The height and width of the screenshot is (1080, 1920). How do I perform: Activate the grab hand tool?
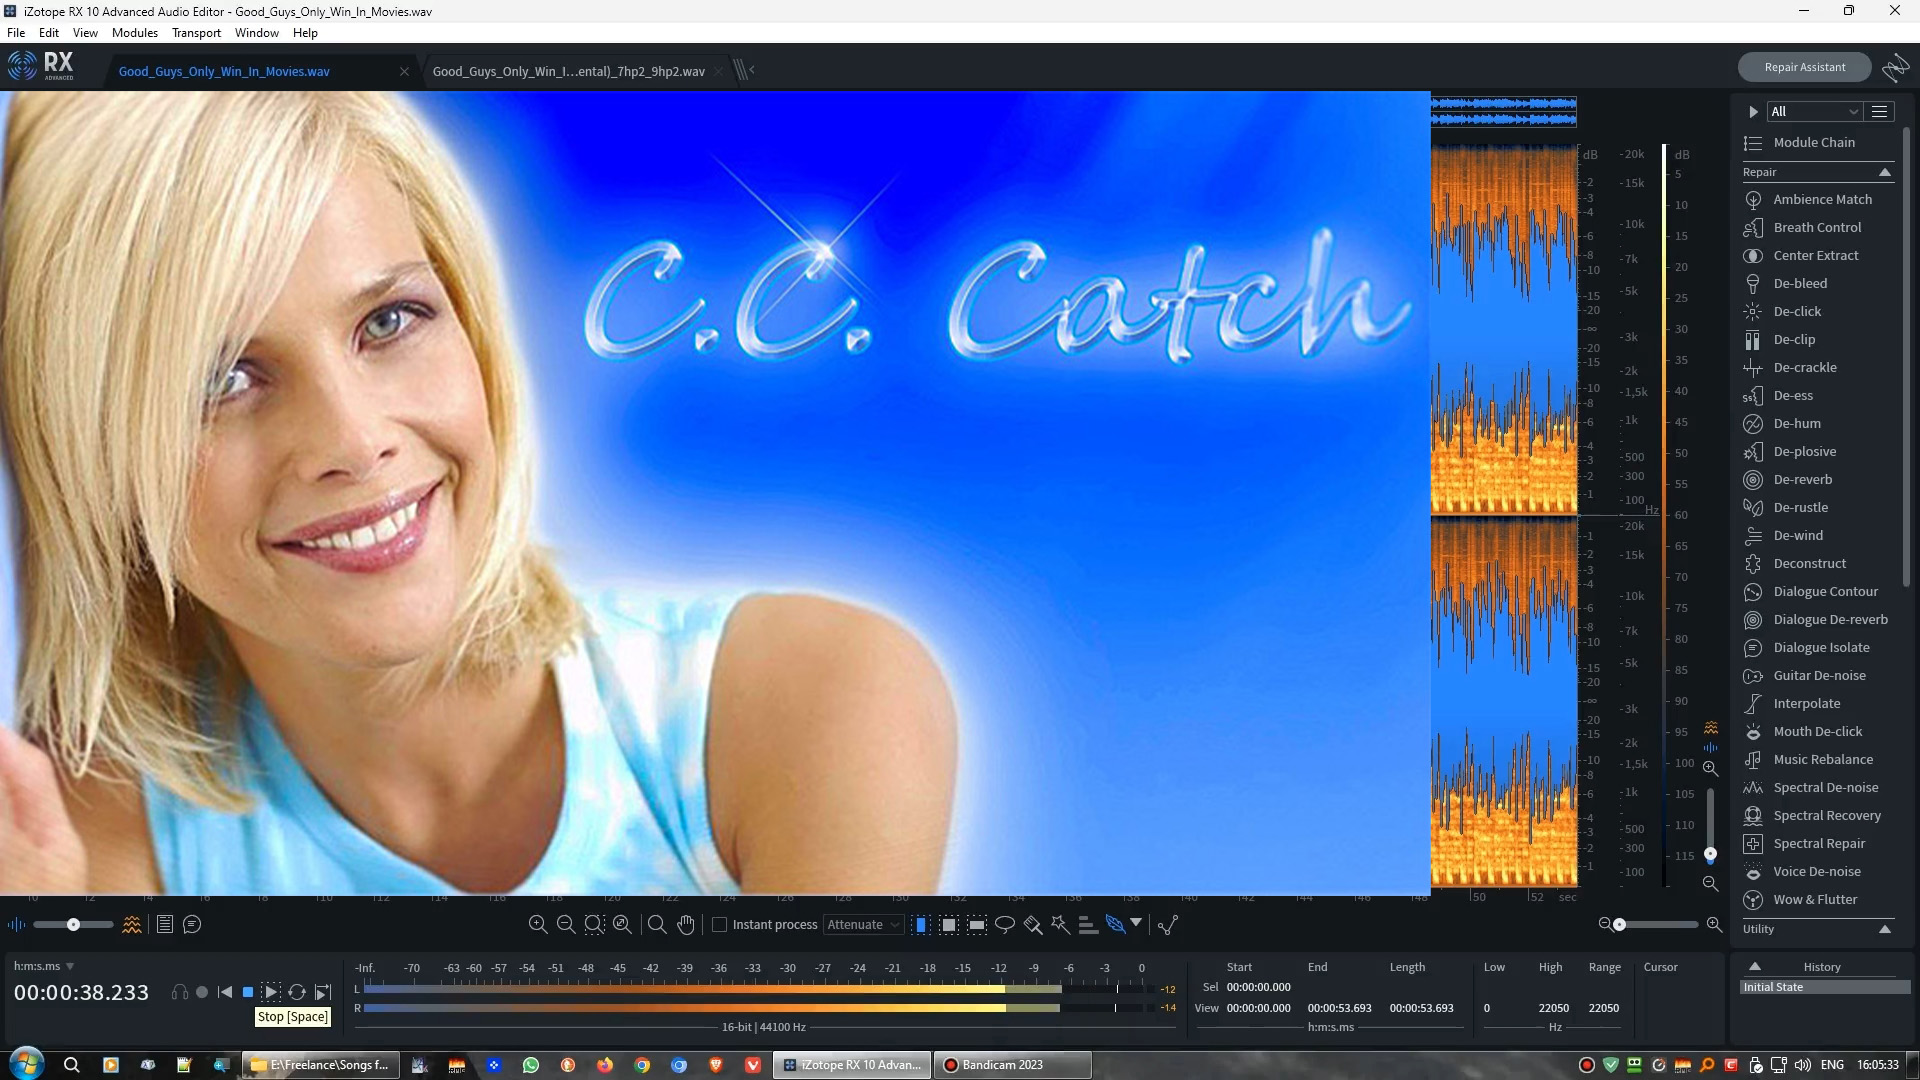pyautogui.click(x=686, y=925)
